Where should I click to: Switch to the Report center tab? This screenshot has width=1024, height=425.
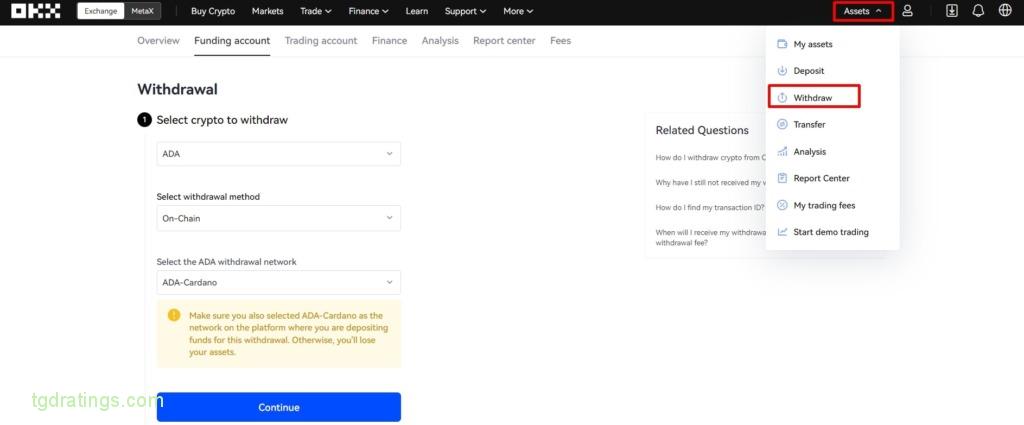[x=504, y=40]
